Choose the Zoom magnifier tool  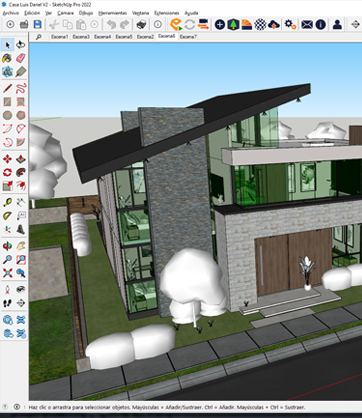click(8, 259)
